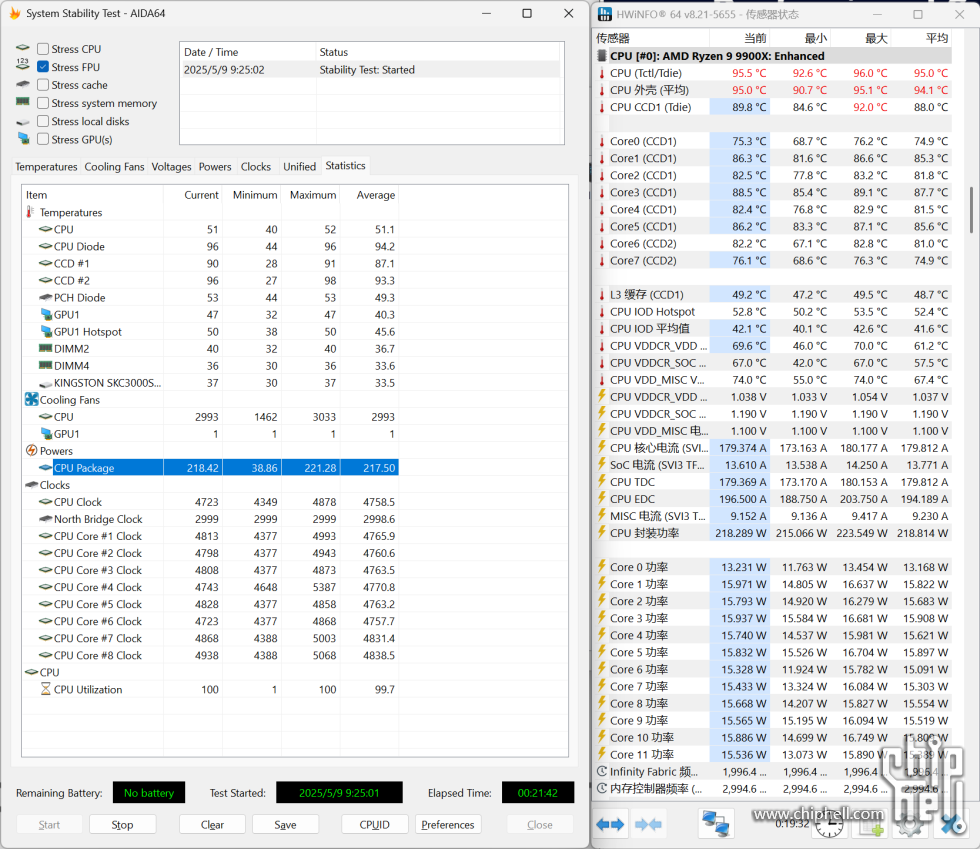
Task: Select the Statistics tab
Action: (345, 166)
